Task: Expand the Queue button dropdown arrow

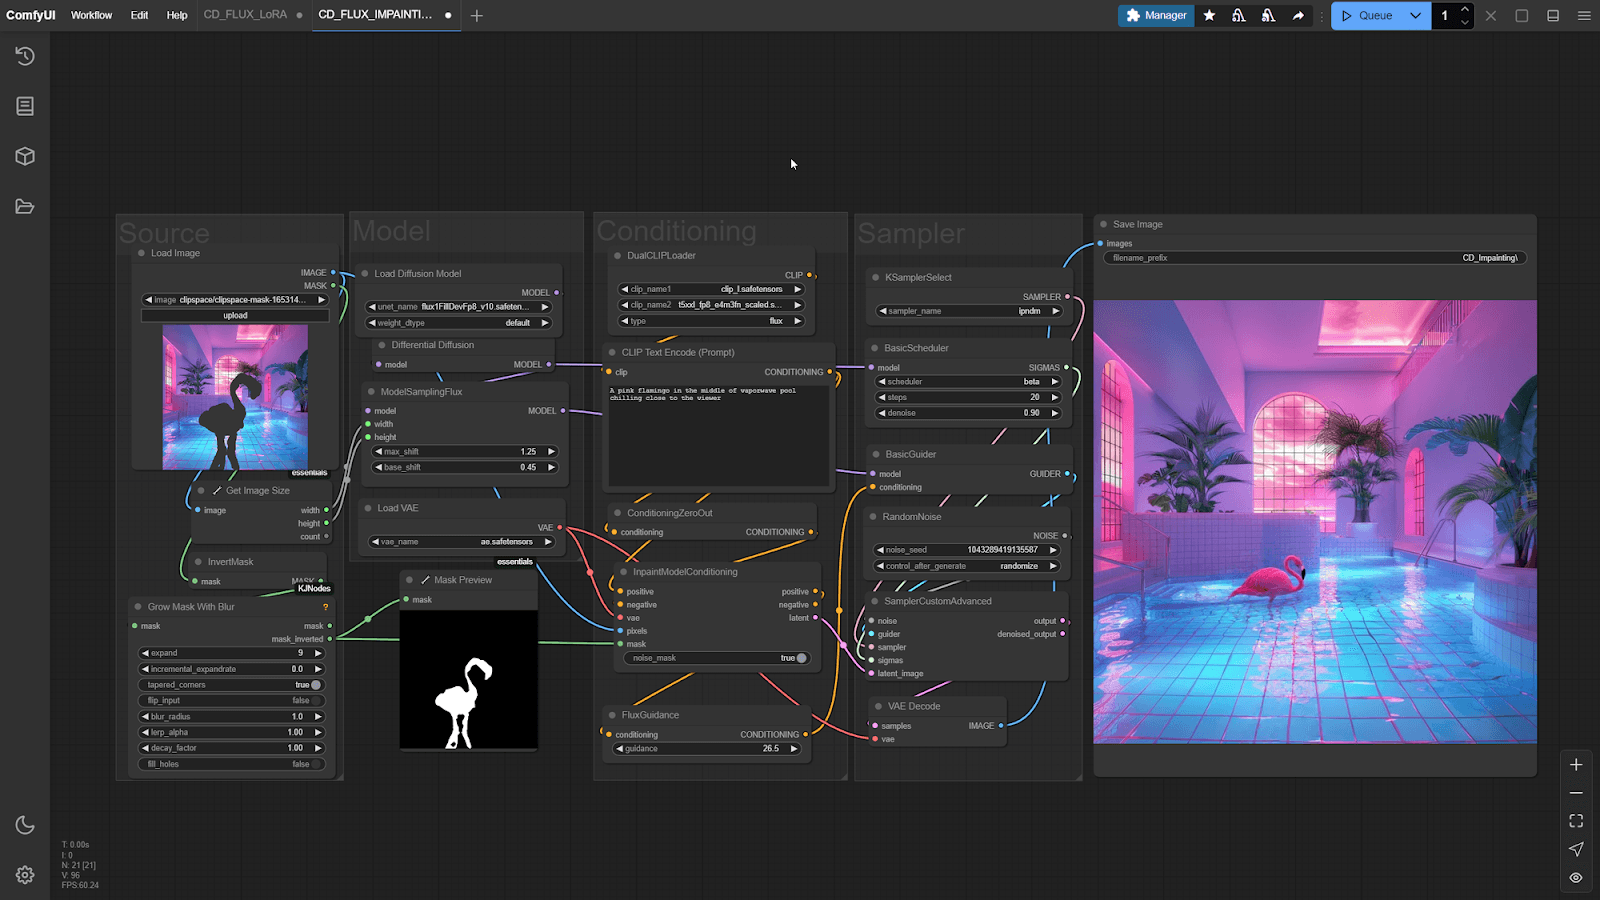Action: pyautogui.click(x=1415, y=16)
